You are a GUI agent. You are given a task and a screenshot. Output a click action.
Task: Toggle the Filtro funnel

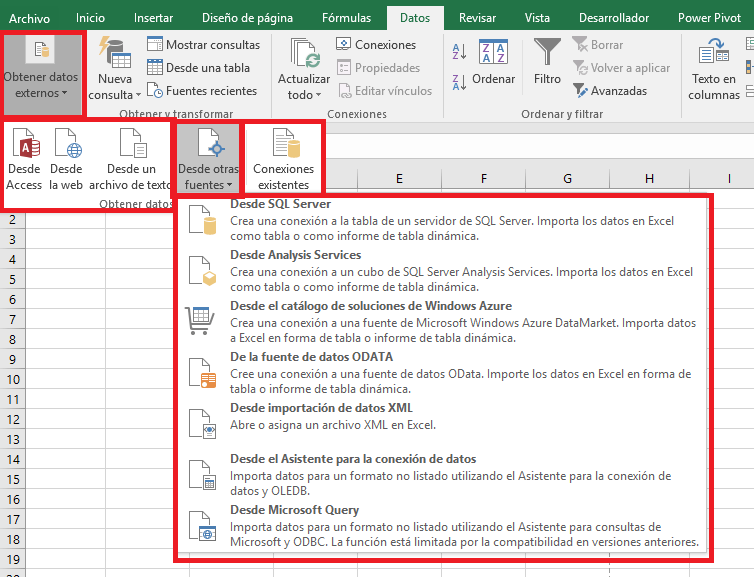click(x=547, y=63)
